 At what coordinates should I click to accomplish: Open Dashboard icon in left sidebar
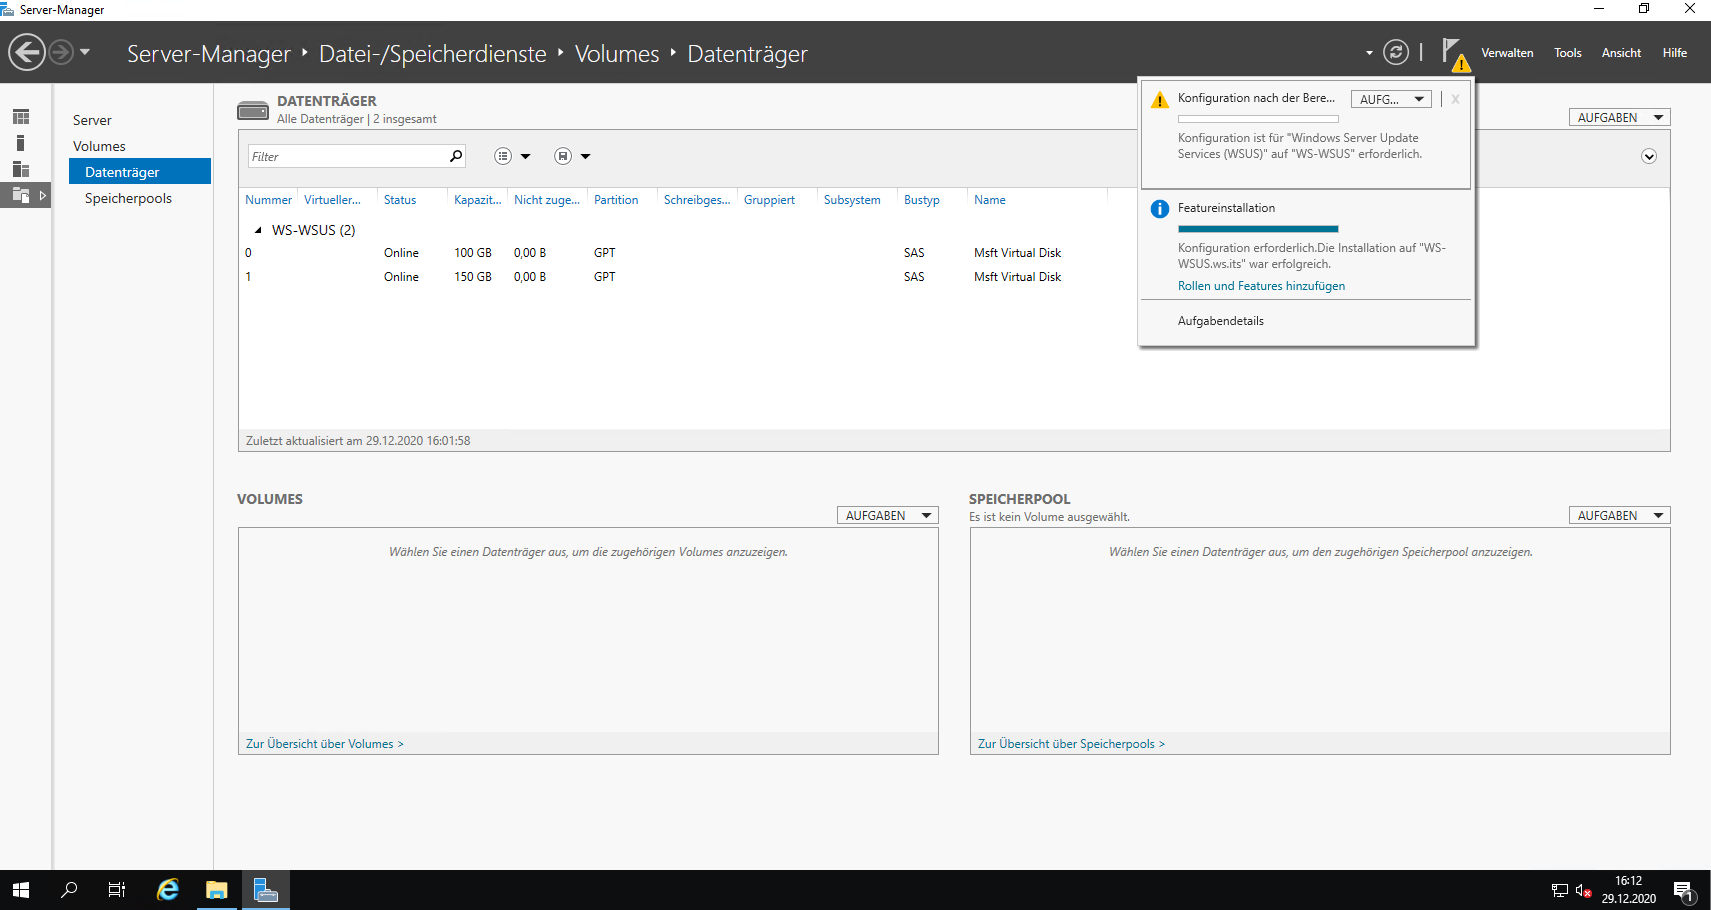coord(21,117)
